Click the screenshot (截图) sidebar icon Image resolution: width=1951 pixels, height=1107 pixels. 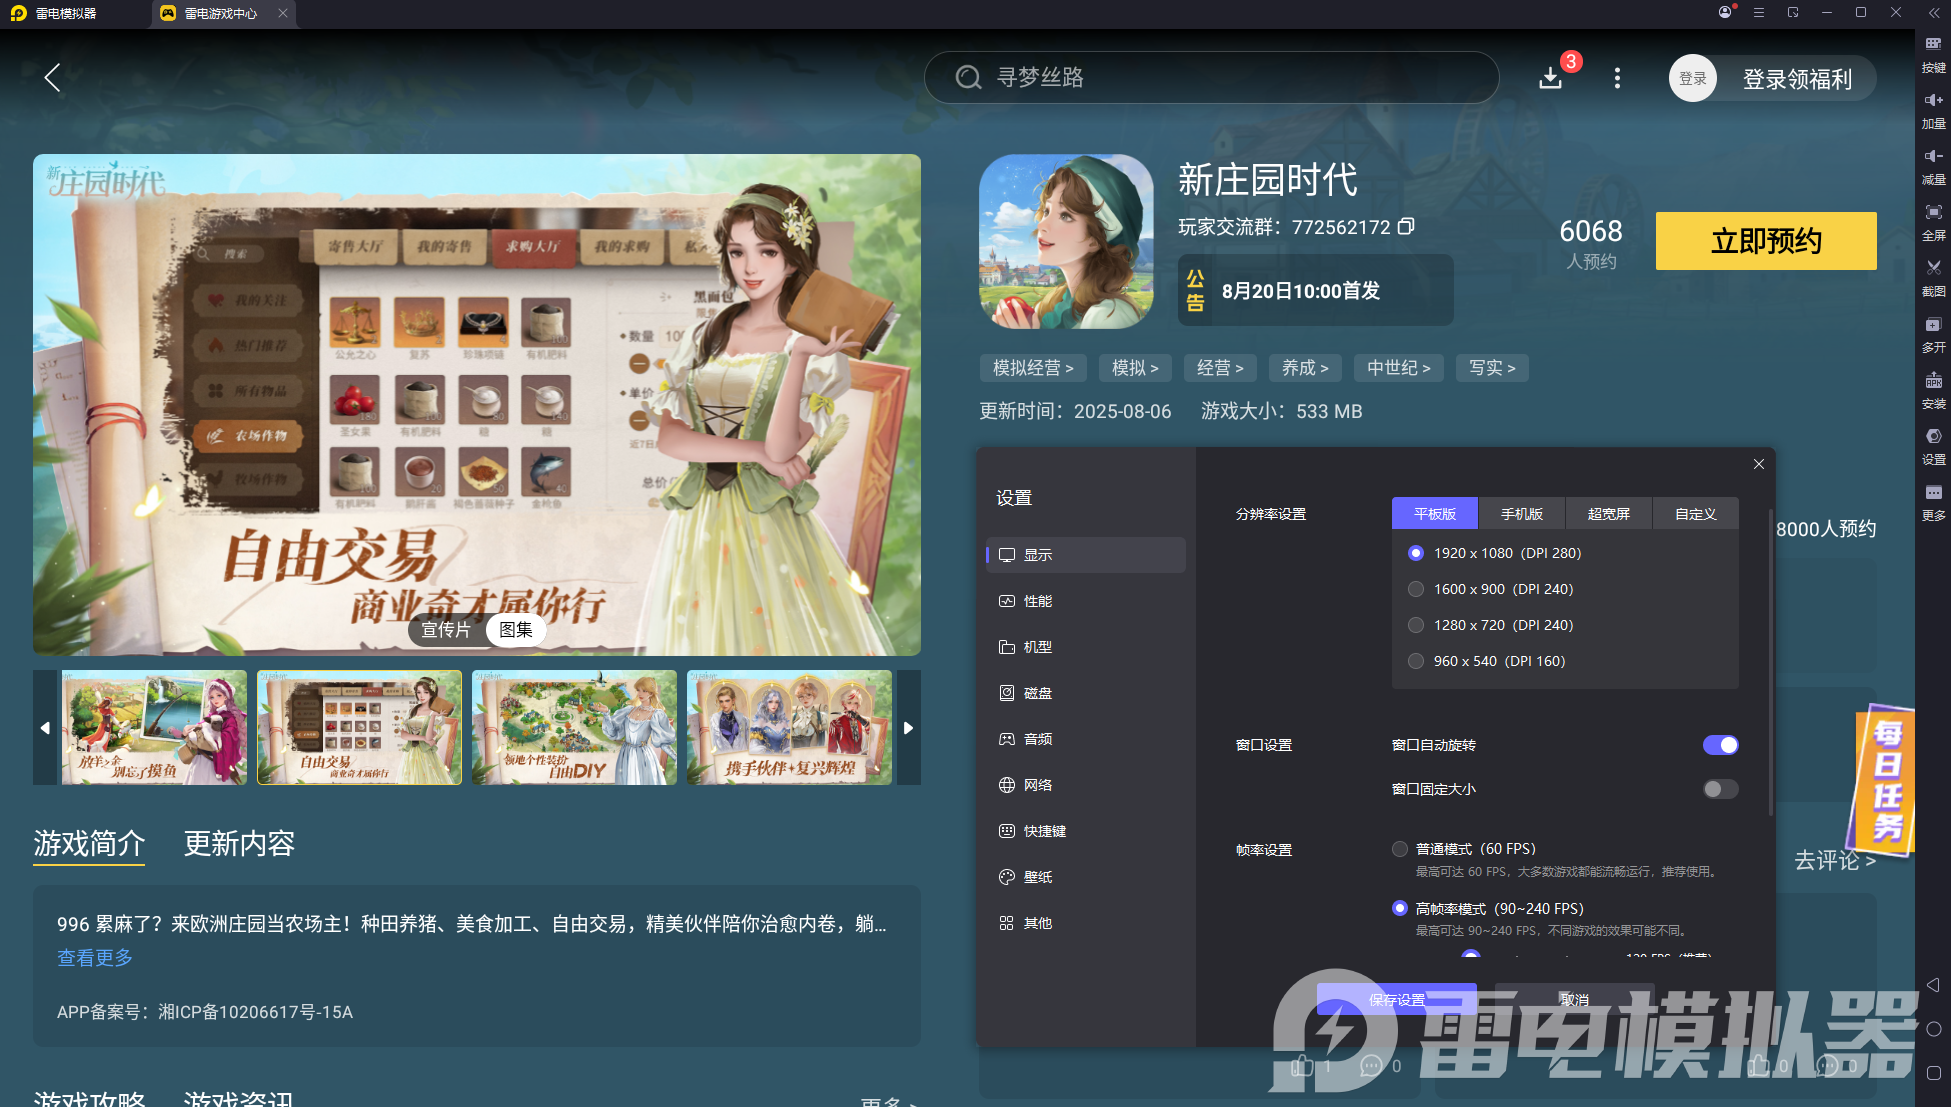pyautogui.click(x=1933, y=272)
